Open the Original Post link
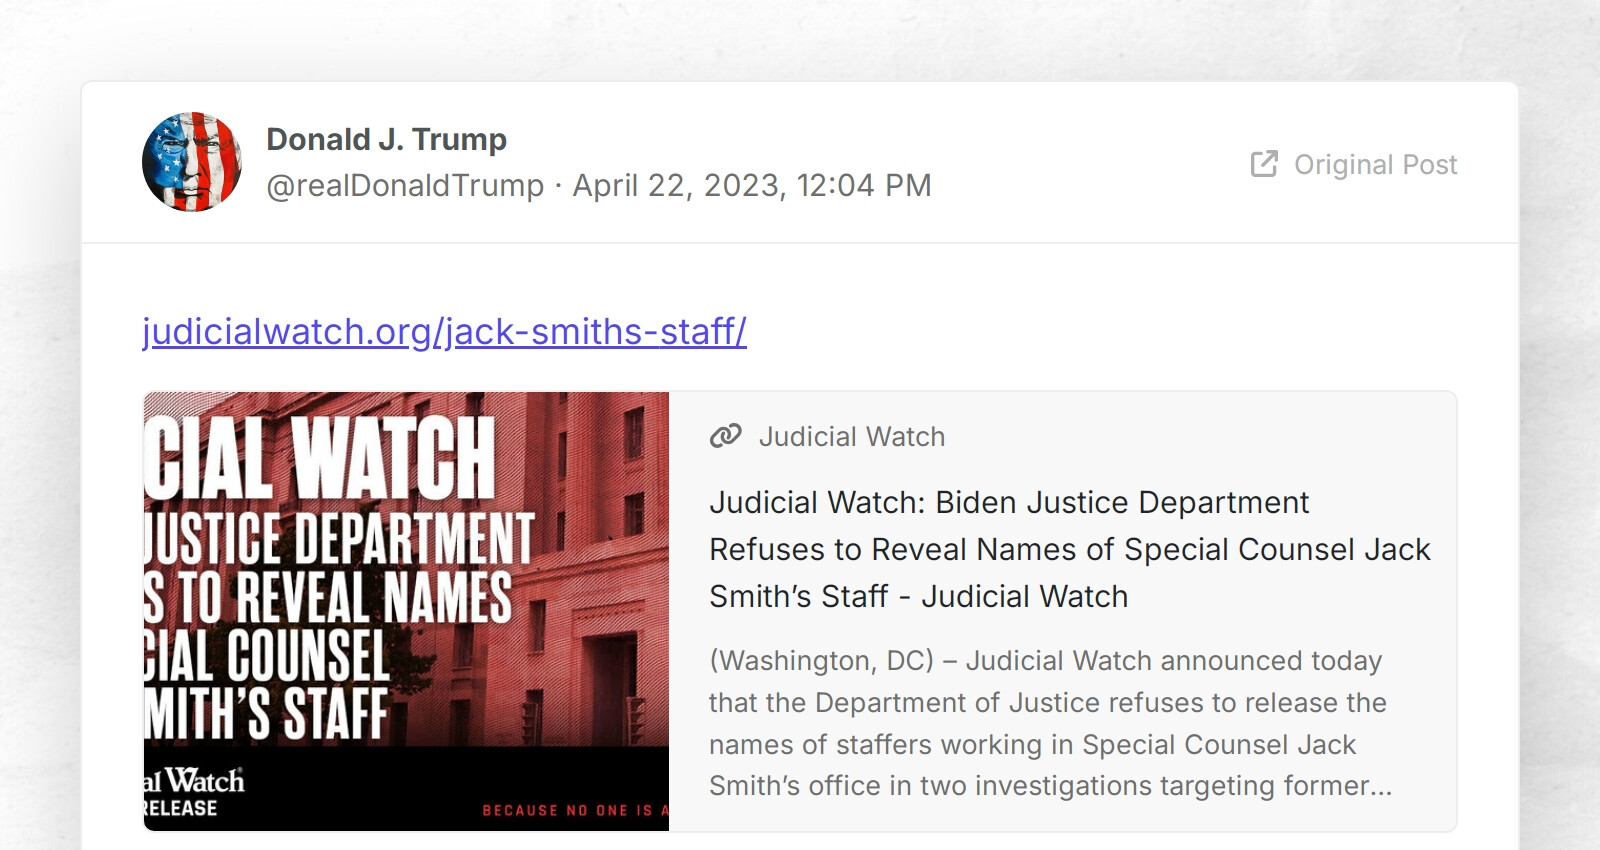1600x850 pixels. point(1375,164)
